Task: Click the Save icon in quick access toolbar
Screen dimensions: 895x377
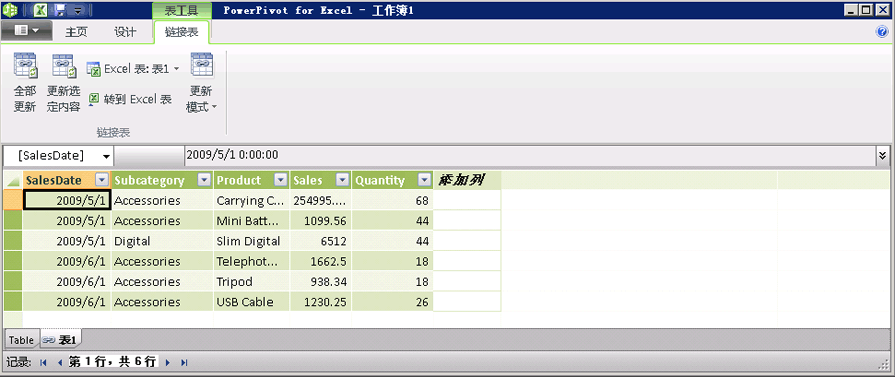Action: click(59, 10)
